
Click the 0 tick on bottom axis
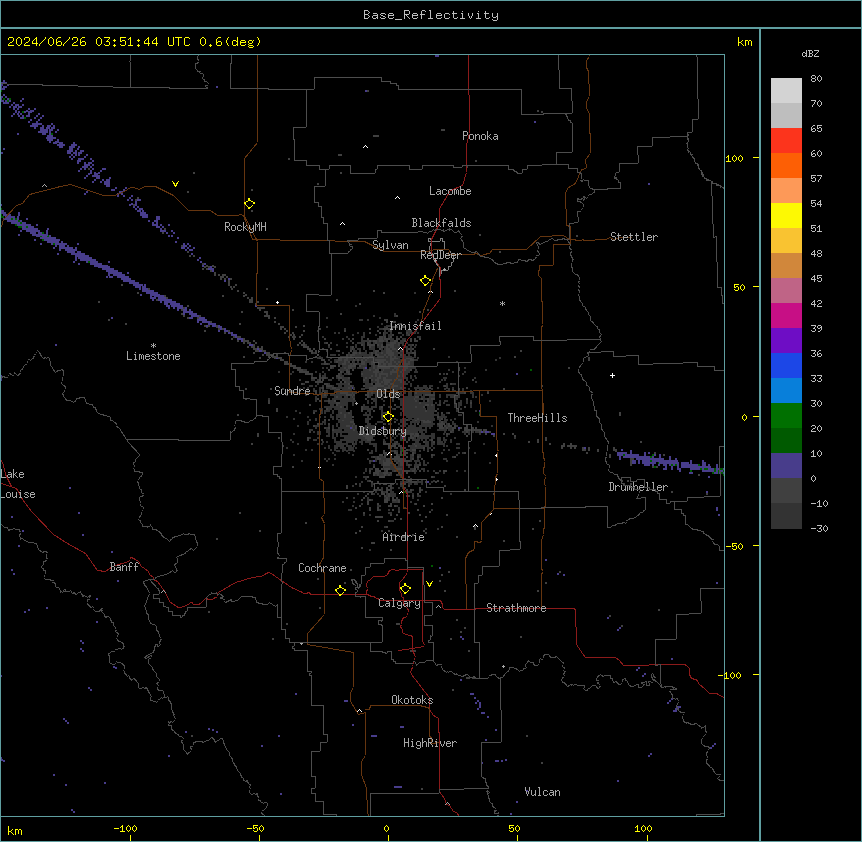pos(386,828)
